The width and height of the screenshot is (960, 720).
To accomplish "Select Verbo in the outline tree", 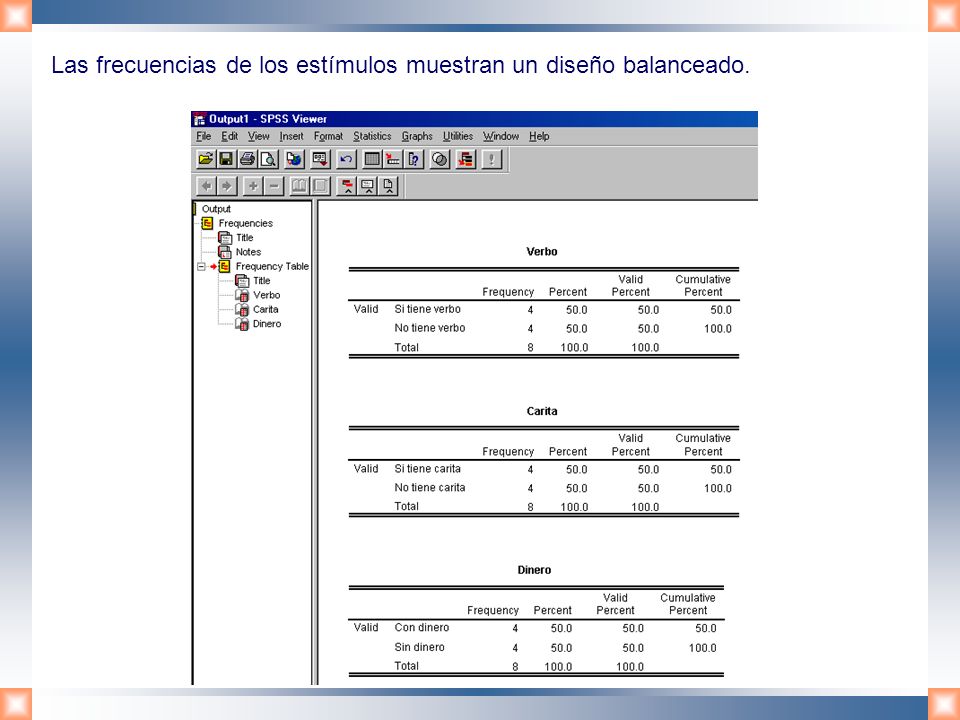I will (266, 295).
